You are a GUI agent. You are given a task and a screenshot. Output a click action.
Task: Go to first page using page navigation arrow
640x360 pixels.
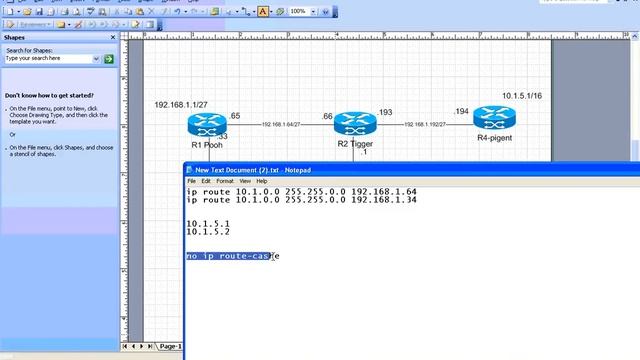click(125, 346)
